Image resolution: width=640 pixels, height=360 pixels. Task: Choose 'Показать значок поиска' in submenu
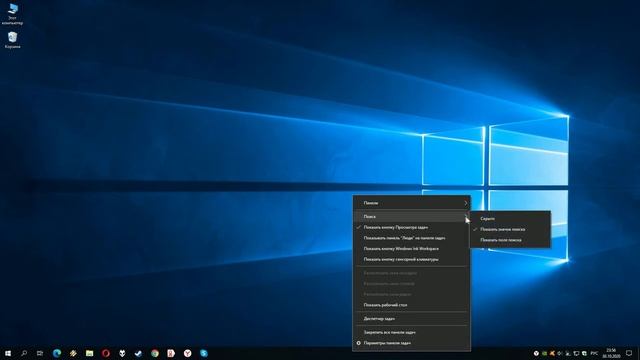click(510, 229)
